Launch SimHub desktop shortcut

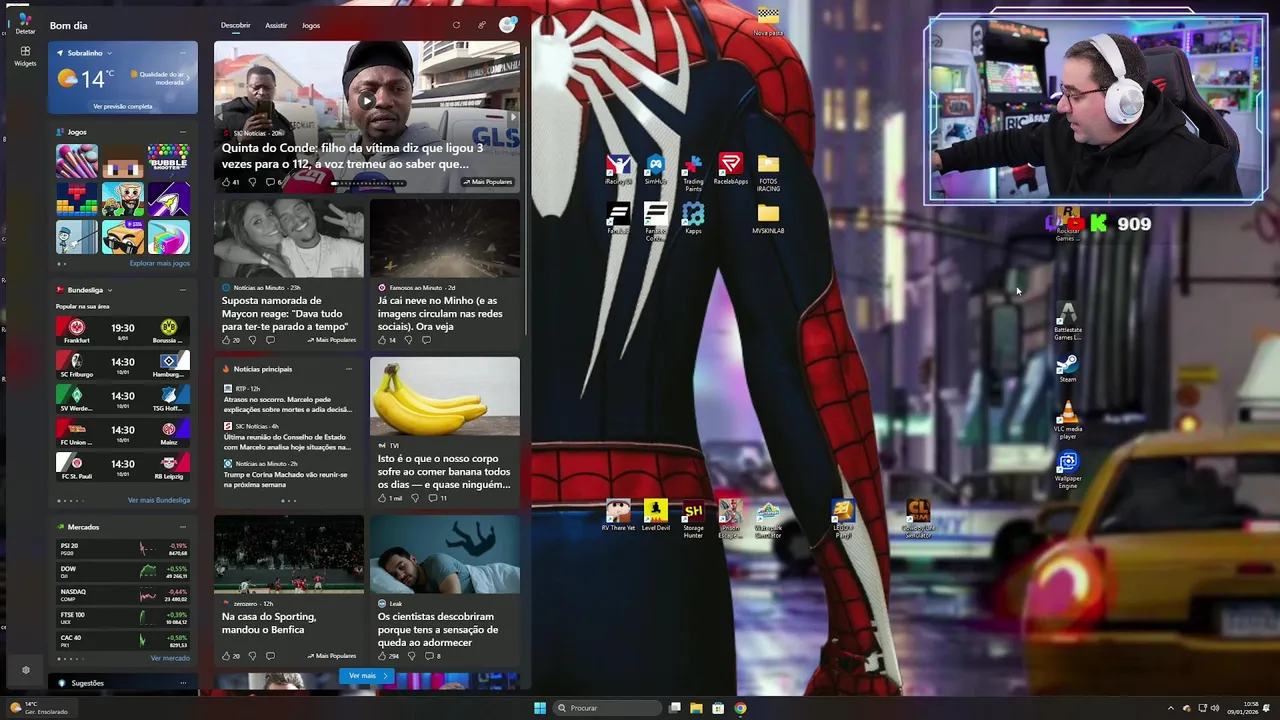point(655,170)
